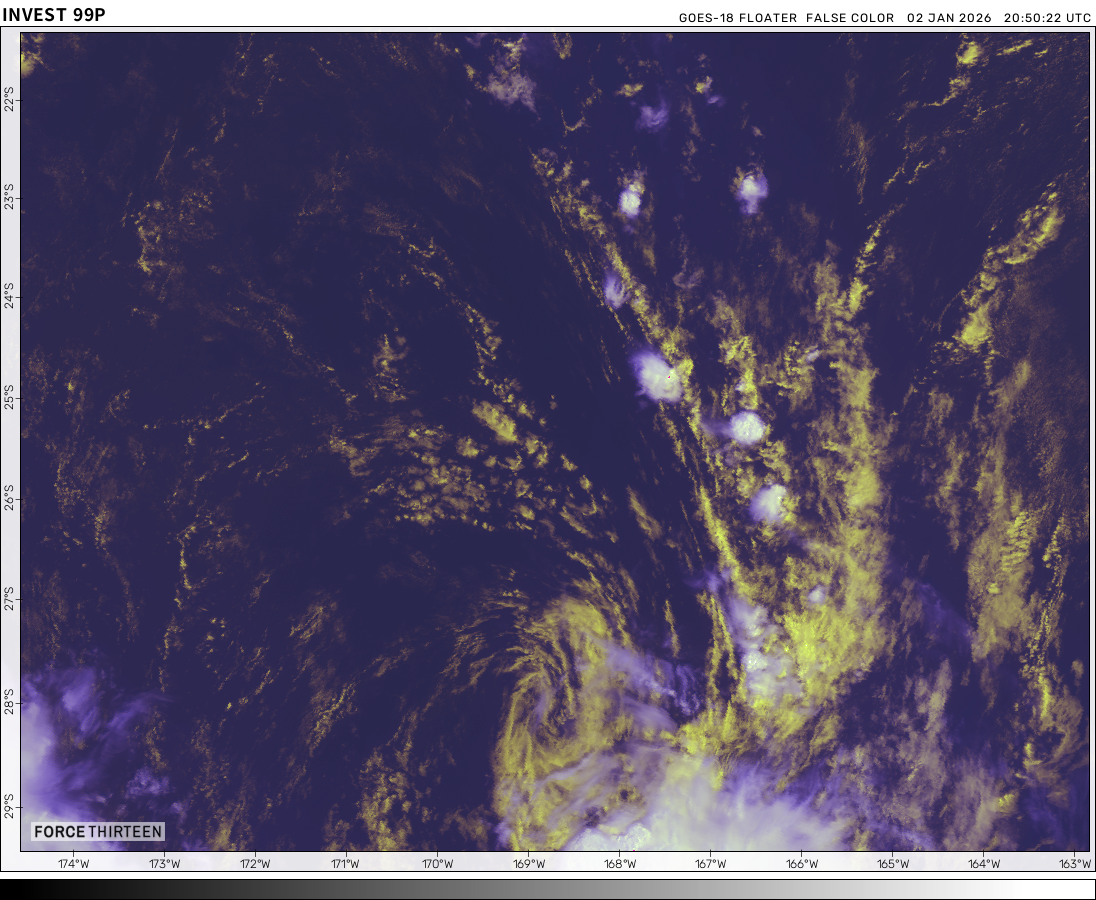Click the 165°W longitude tick label
Image resolution: width=1096 pixels, height=900 pixels.
point(892,864)
